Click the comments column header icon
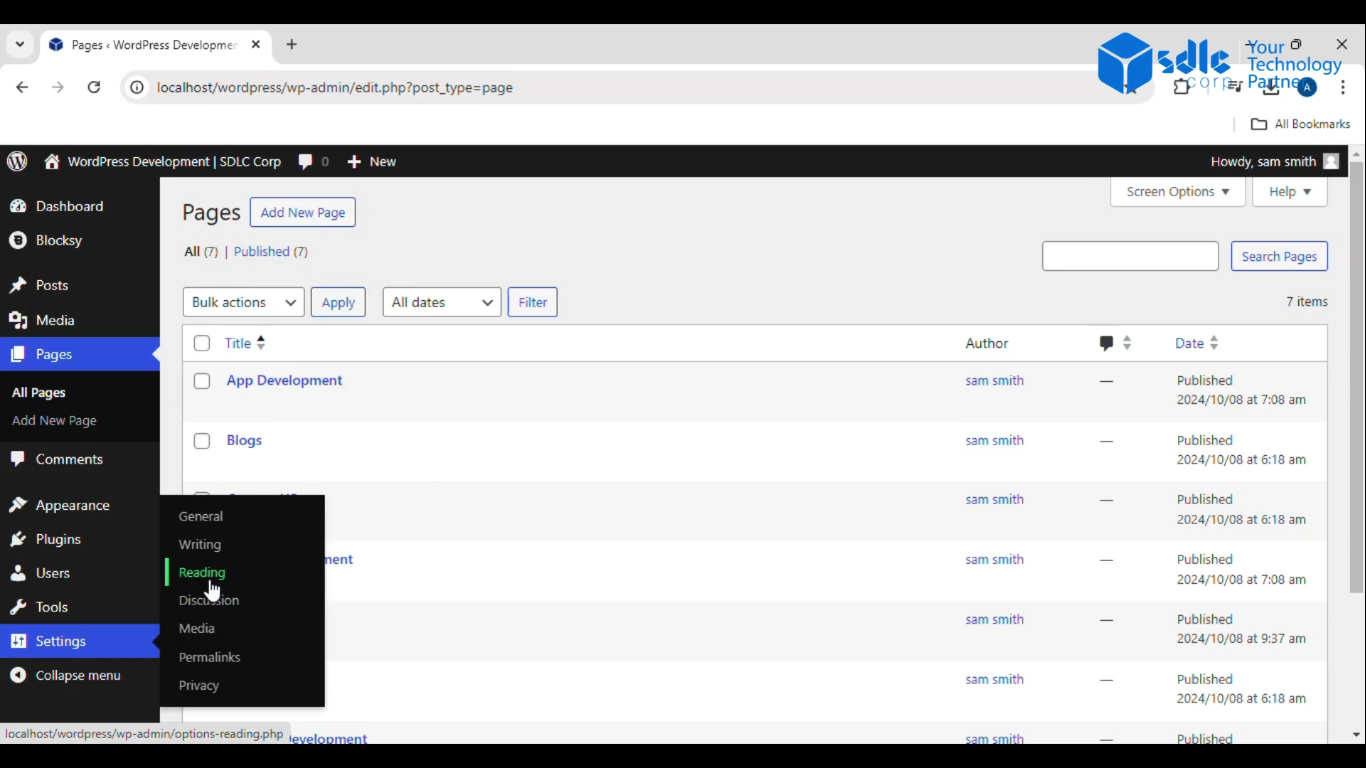The image size is (1366, 768). (x=1106, y=343)
